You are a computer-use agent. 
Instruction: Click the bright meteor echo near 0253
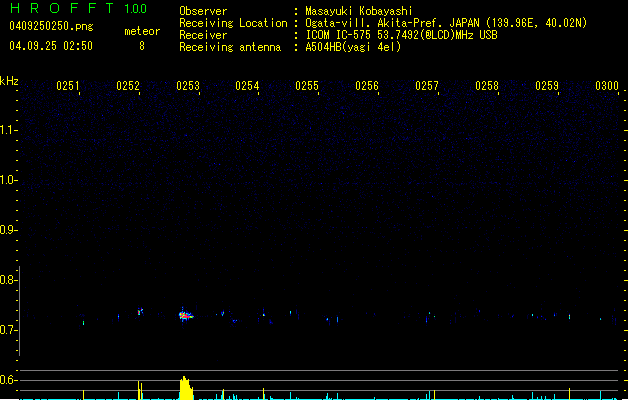click(186, 315)
